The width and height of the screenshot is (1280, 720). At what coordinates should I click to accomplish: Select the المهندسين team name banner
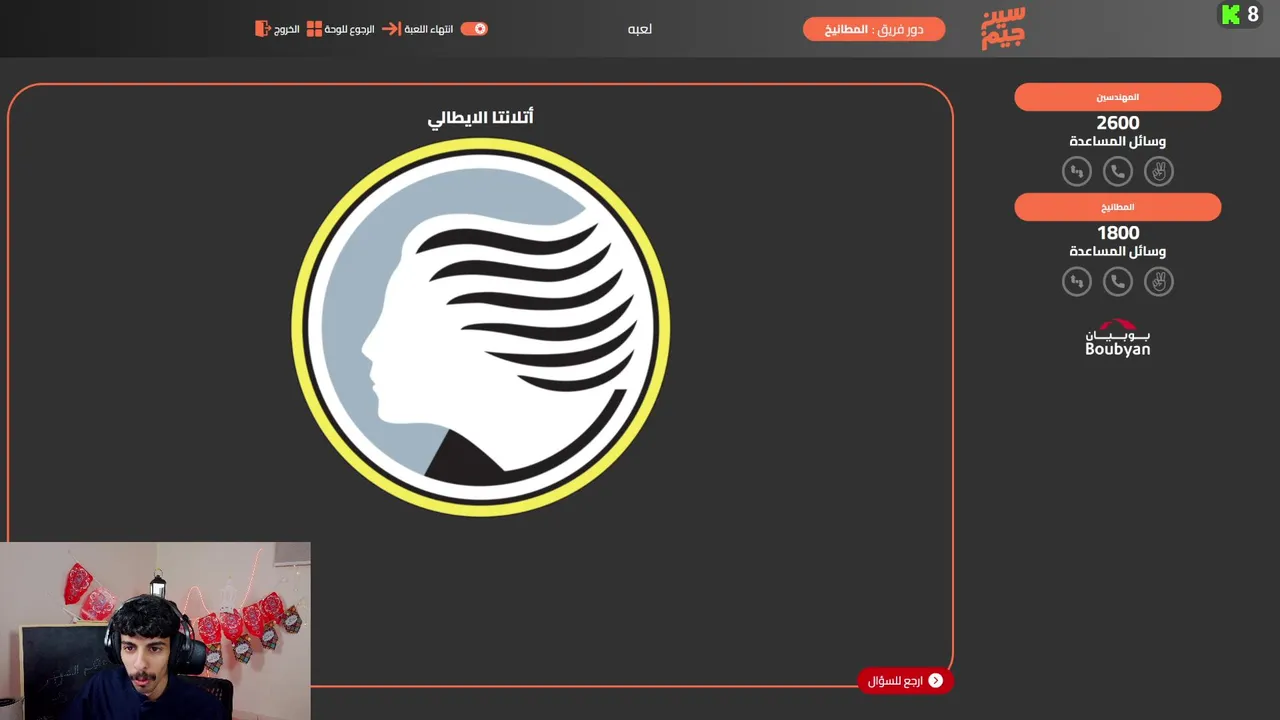click(x=1118, y=97)
